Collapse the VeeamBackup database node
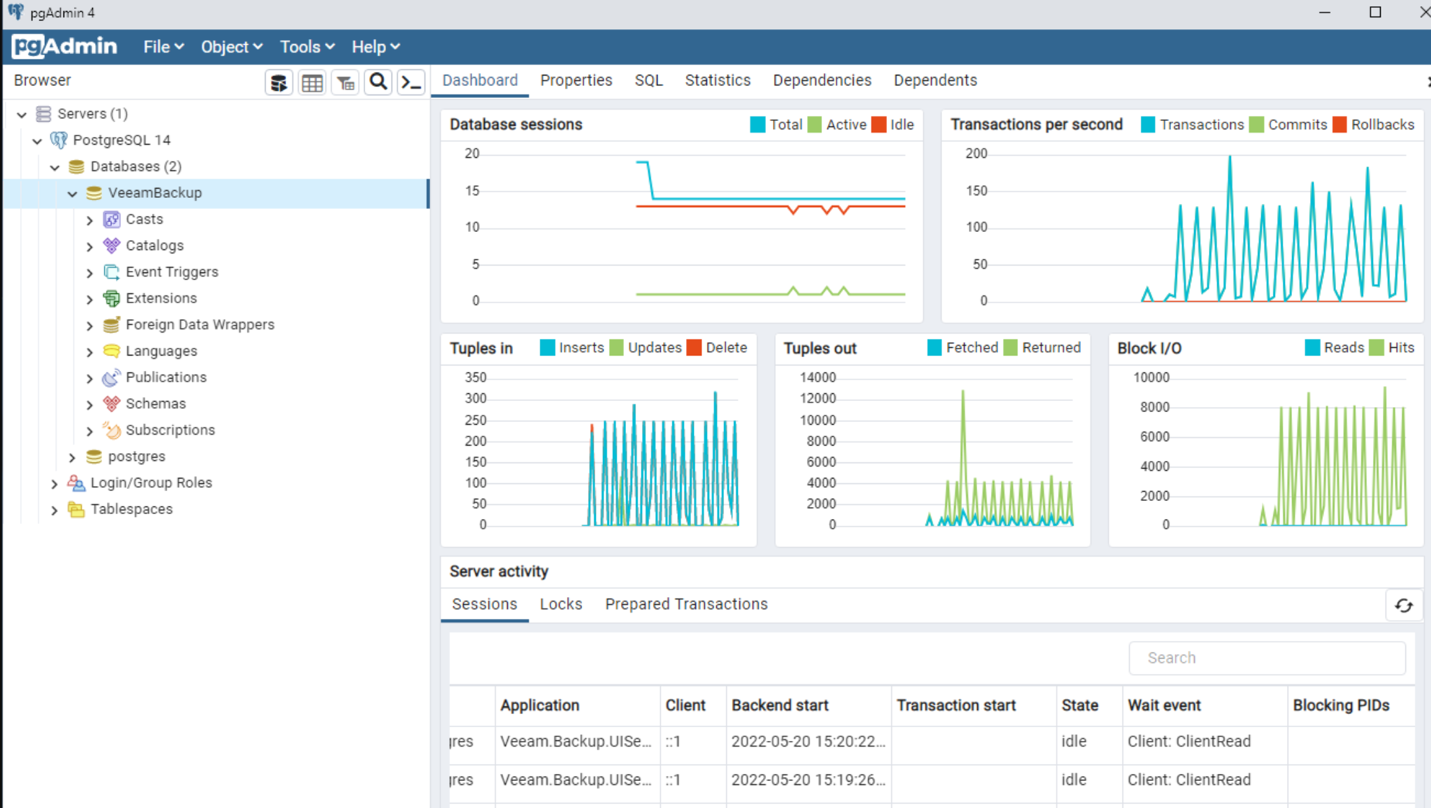 click(x=72, y=194)
